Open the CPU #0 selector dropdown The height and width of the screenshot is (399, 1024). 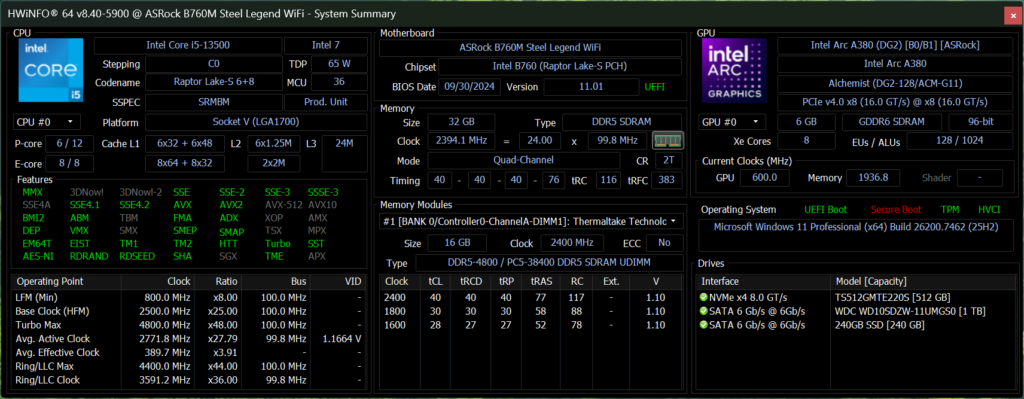point(46,122)
